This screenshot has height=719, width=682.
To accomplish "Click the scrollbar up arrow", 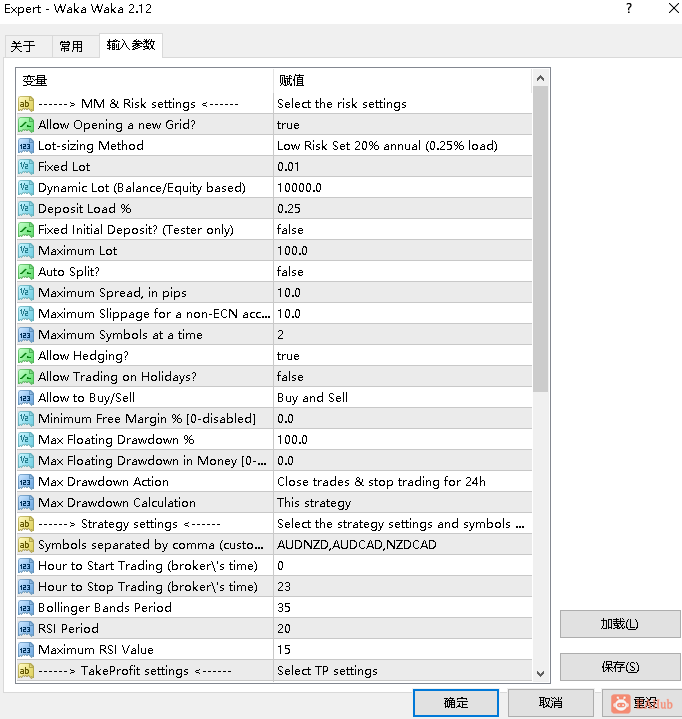I will point(540,78).
